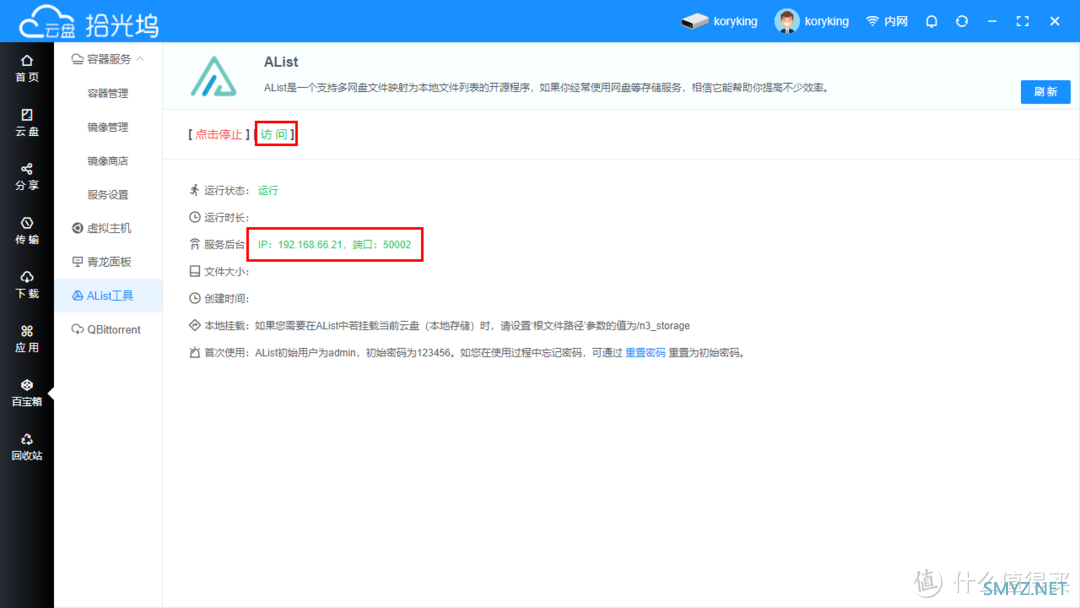Click the AList title heading
Image resolution: width=1080 pixels, height=608 pixels.
tap(281, 62)
